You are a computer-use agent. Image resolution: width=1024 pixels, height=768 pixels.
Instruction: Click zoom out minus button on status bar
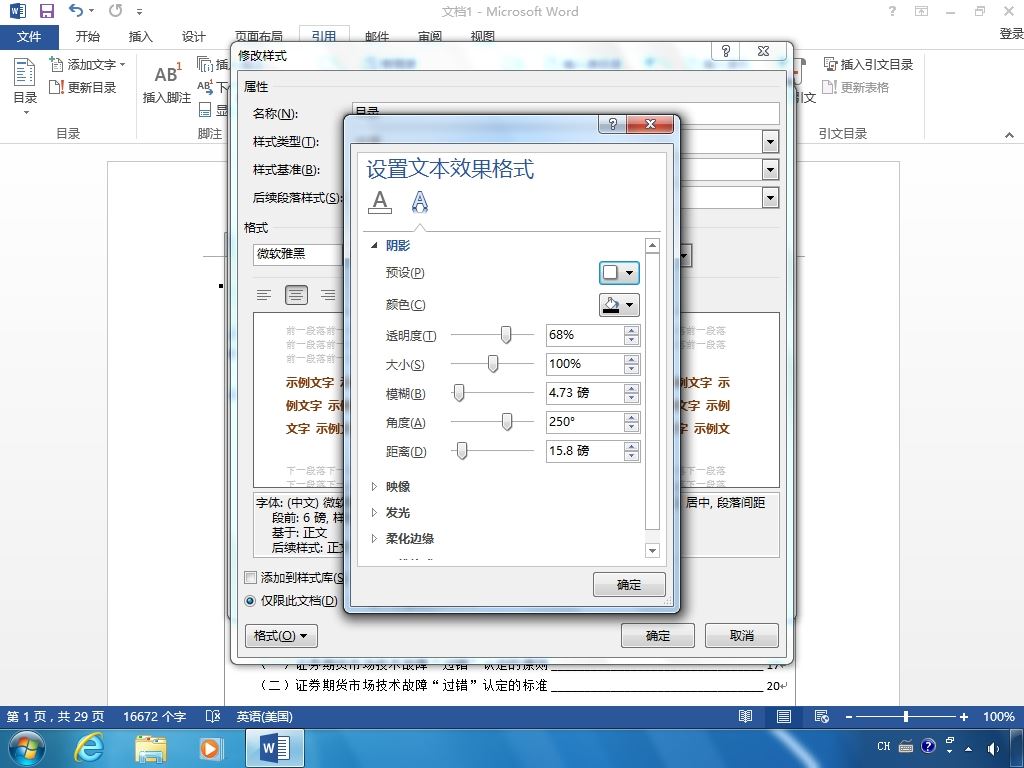click(x=848, y=716)
